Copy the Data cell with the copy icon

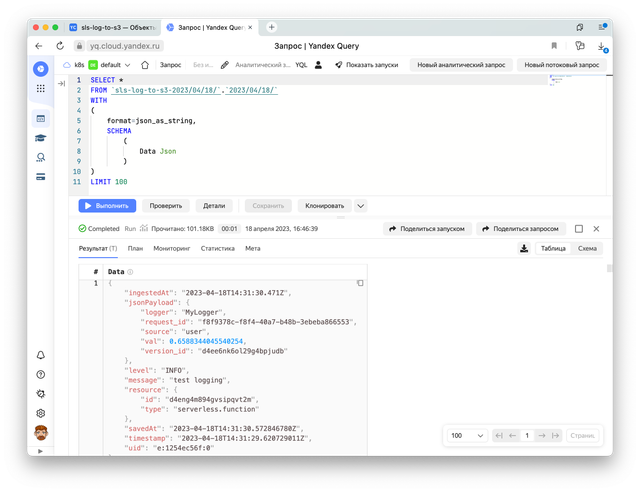(x=359, y=284)
